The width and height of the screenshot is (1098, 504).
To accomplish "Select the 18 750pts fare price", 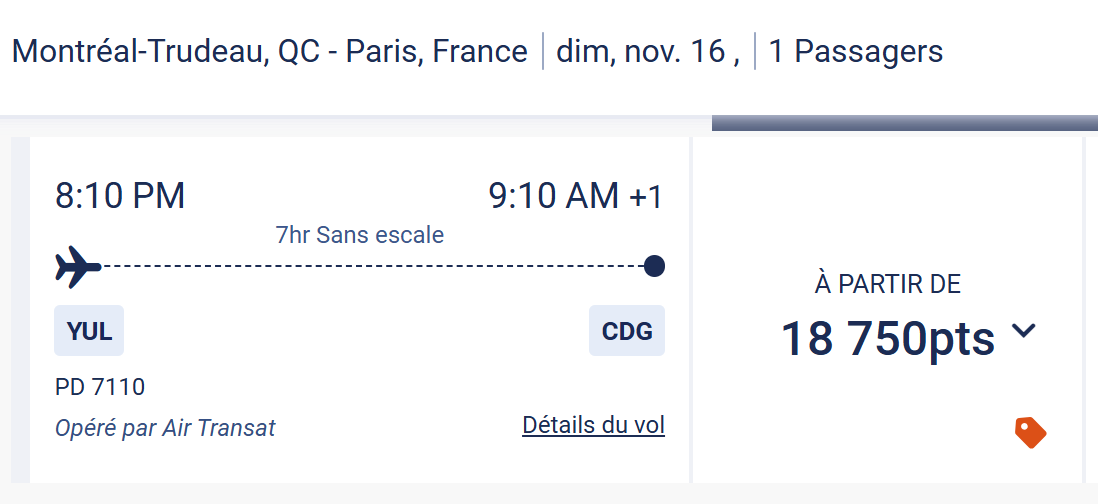I will [x=887, y=338].
